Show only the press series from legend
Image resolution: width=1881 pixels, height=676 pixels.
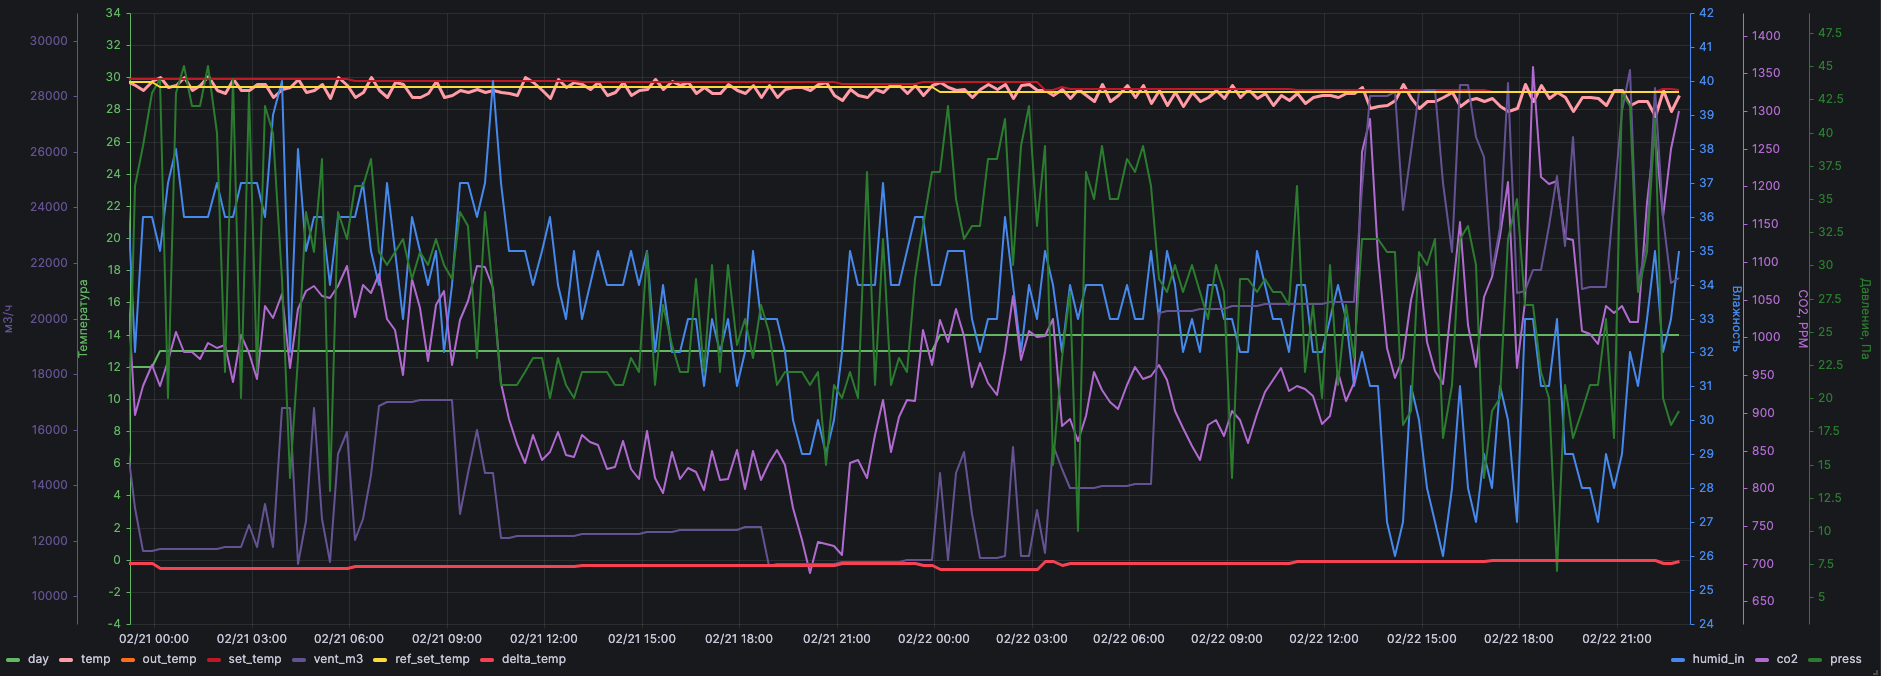[x=1846, y=660]
